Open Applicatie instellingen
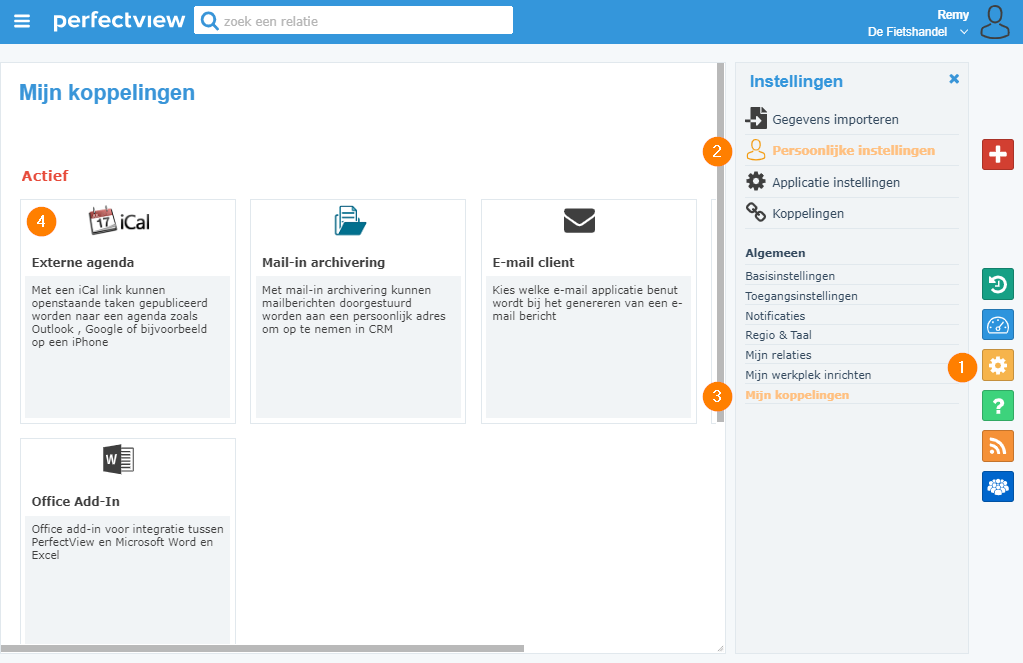 (836, 183)
